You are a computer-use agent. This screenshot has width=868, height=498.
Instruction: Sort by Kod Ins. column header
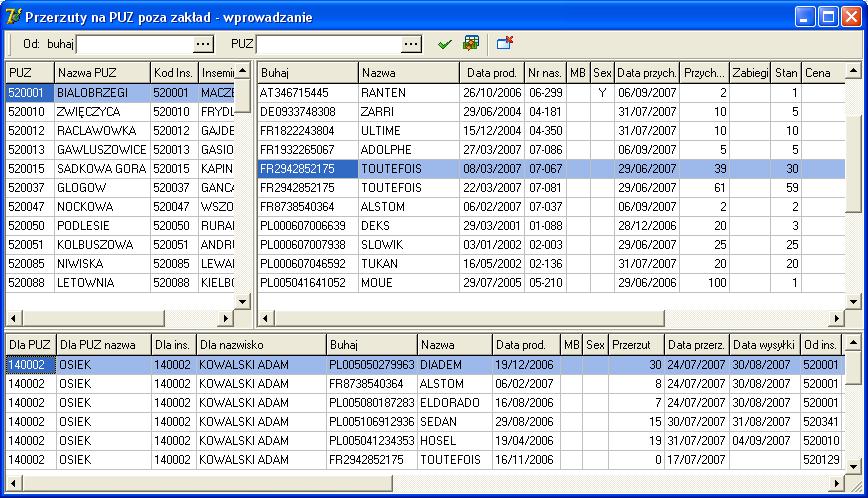tap(174, 72)
